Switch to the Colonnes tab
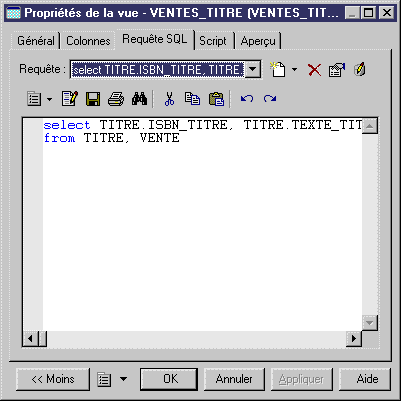The height and width of the screenshot is (401, 401). [88, 41]
